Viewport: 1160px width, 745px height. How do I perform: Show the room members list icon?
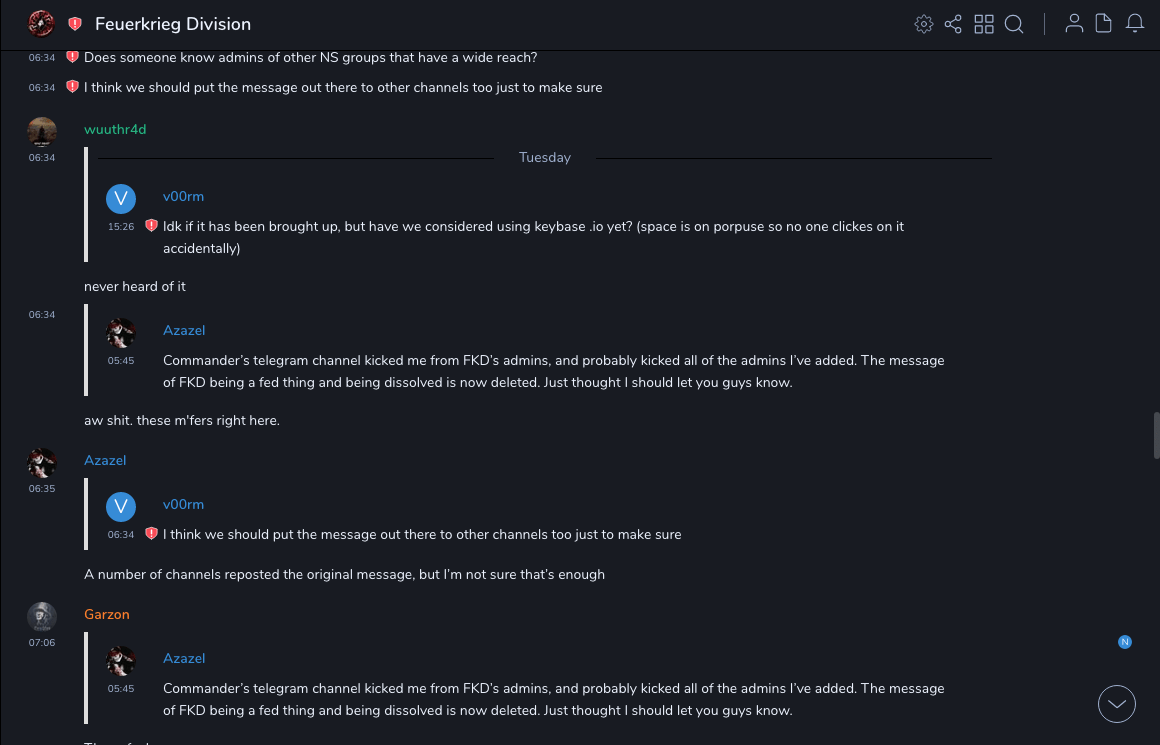pyautogui.click(x=1074, y=24)
